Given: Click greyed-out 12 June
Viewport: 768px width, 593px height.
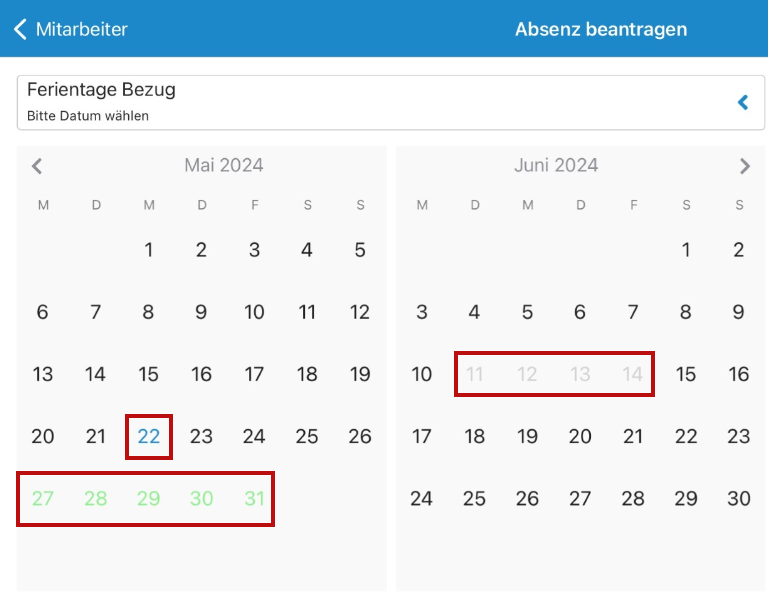Looking at the screenshot, I should [527, 375].
